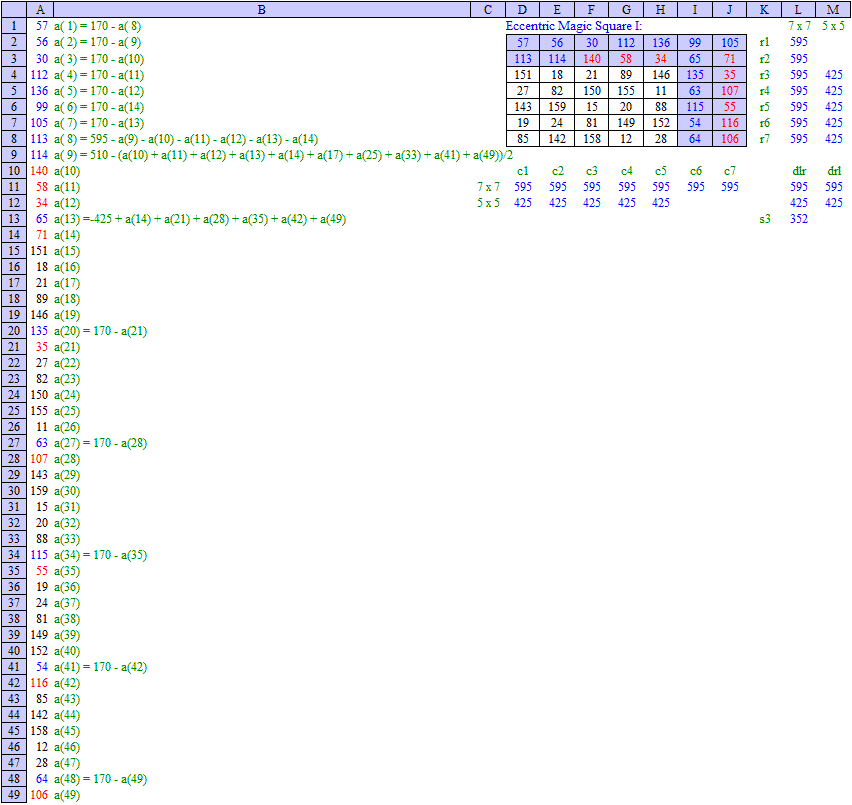The width and height of the screenshot is (852, 805).
Task: Select column G header
Action: coord(626,9)
